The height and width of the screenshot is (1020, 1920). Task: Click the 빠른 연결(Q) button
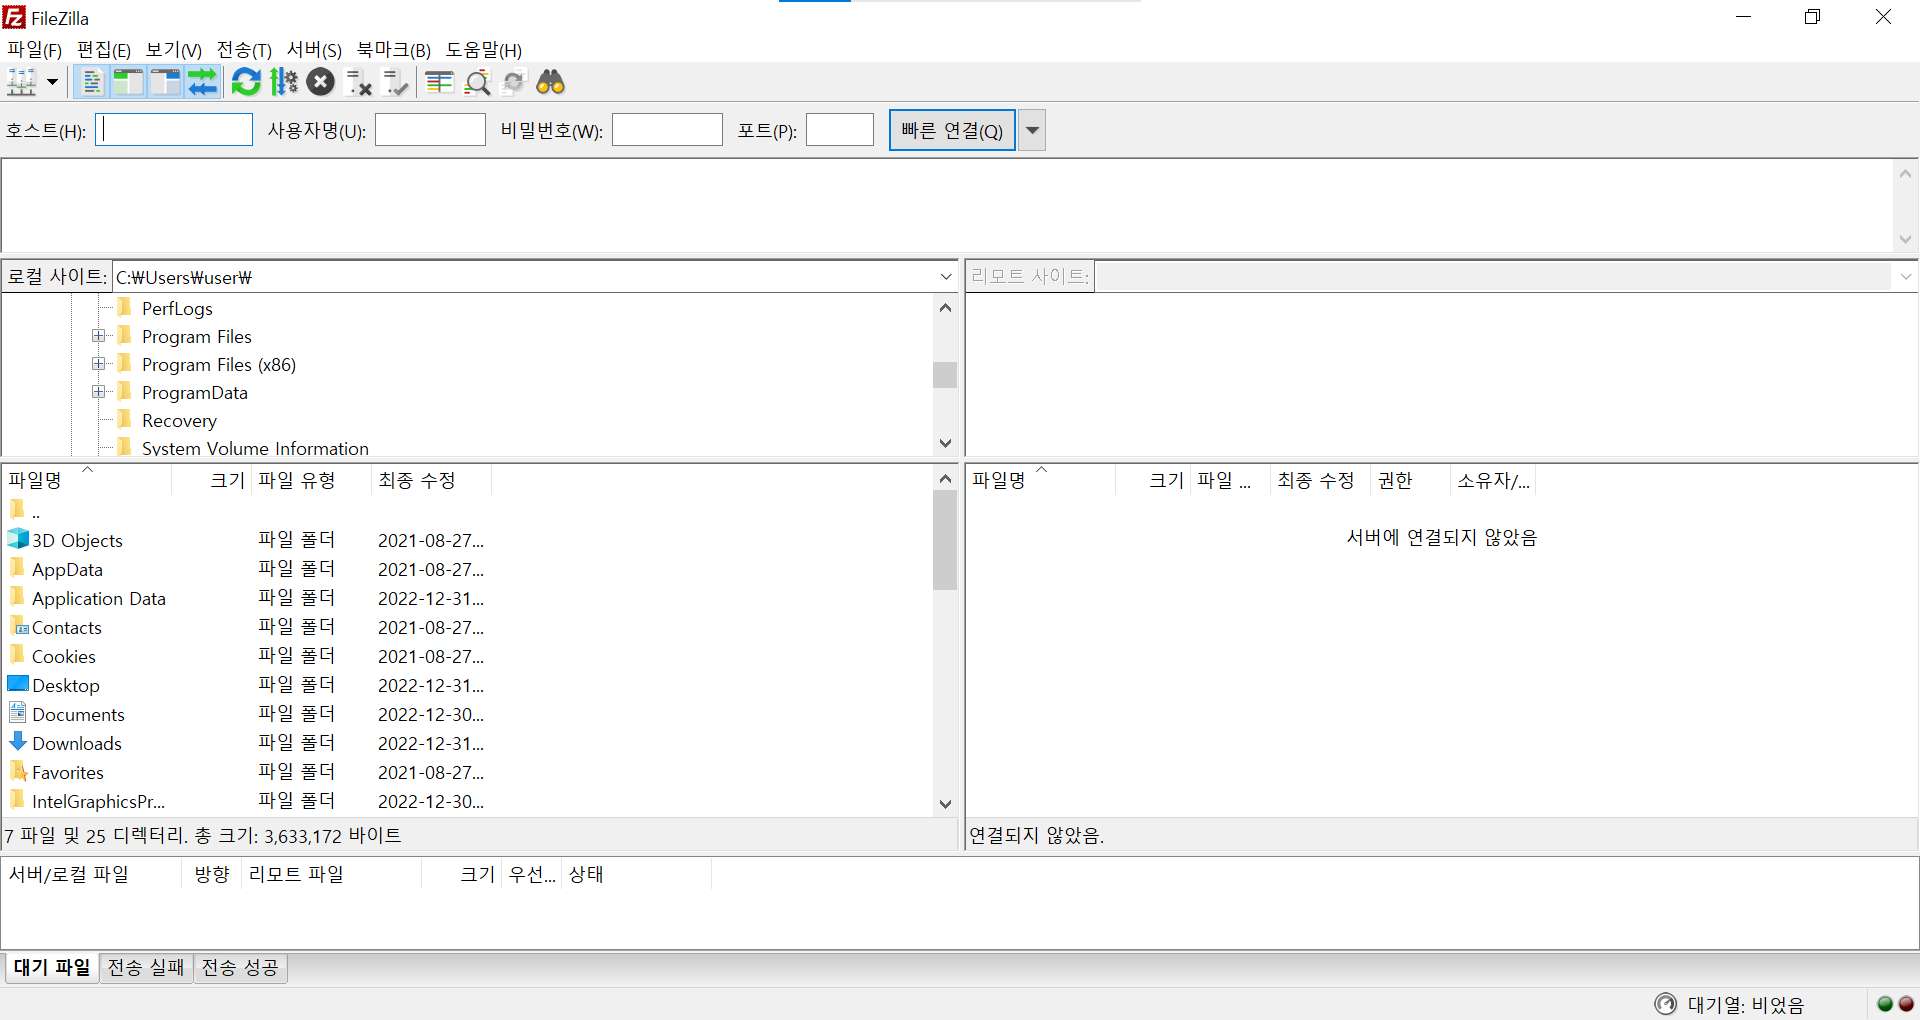pos(952,130)
